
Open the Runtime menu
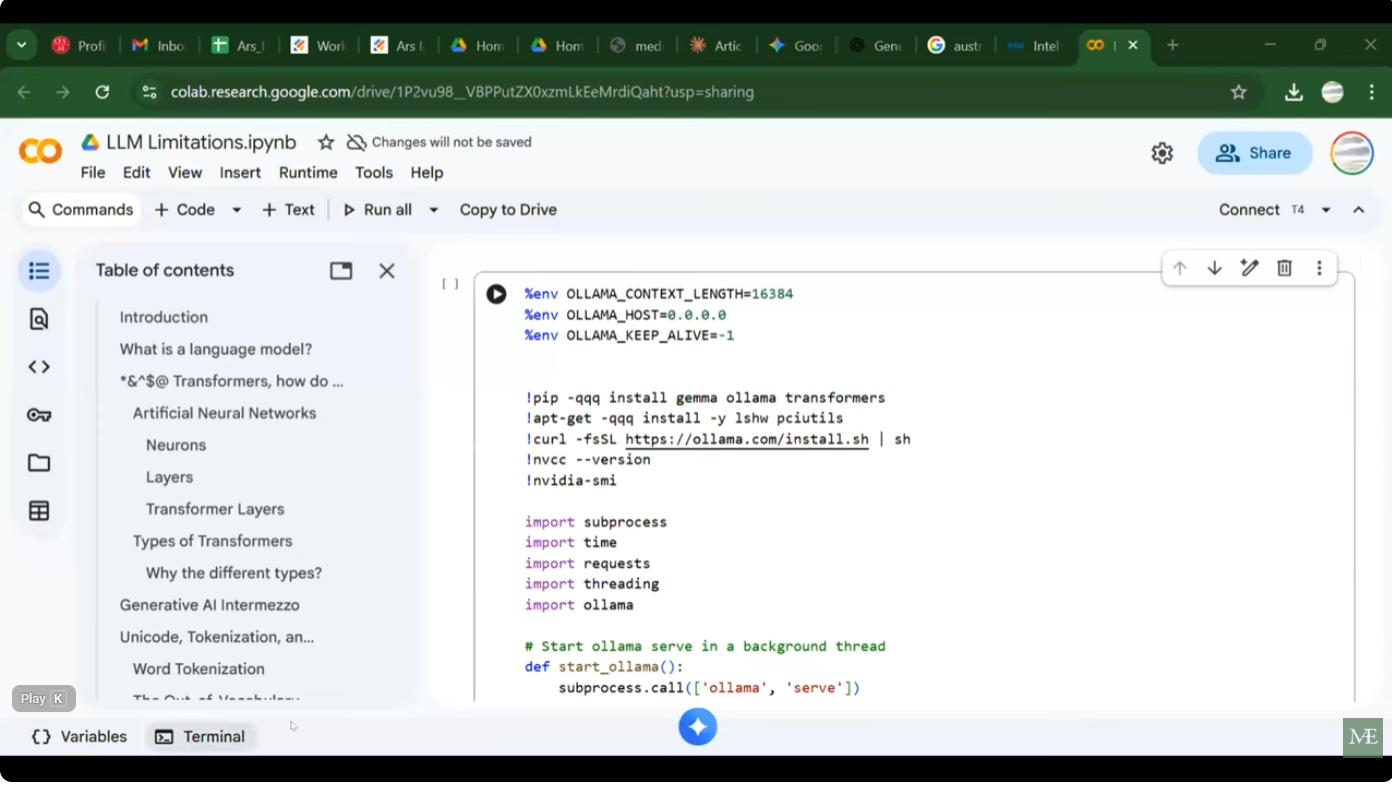pos(308,173)
